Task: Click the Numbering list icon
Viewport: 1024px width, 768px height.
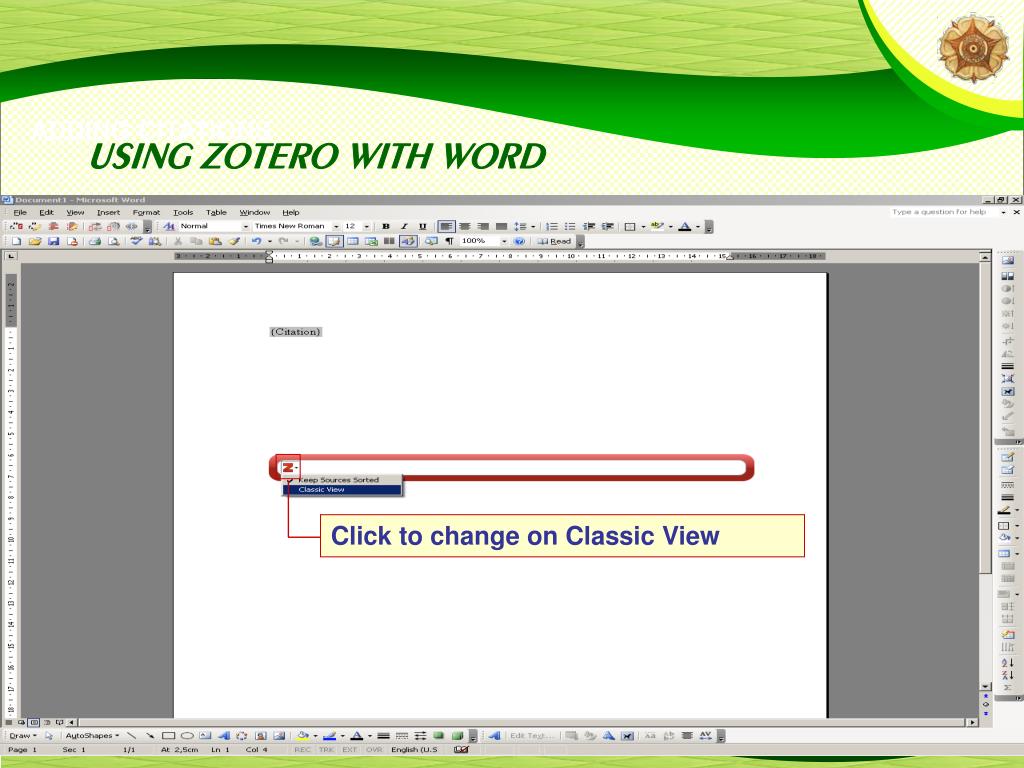Action: [552, 227]
